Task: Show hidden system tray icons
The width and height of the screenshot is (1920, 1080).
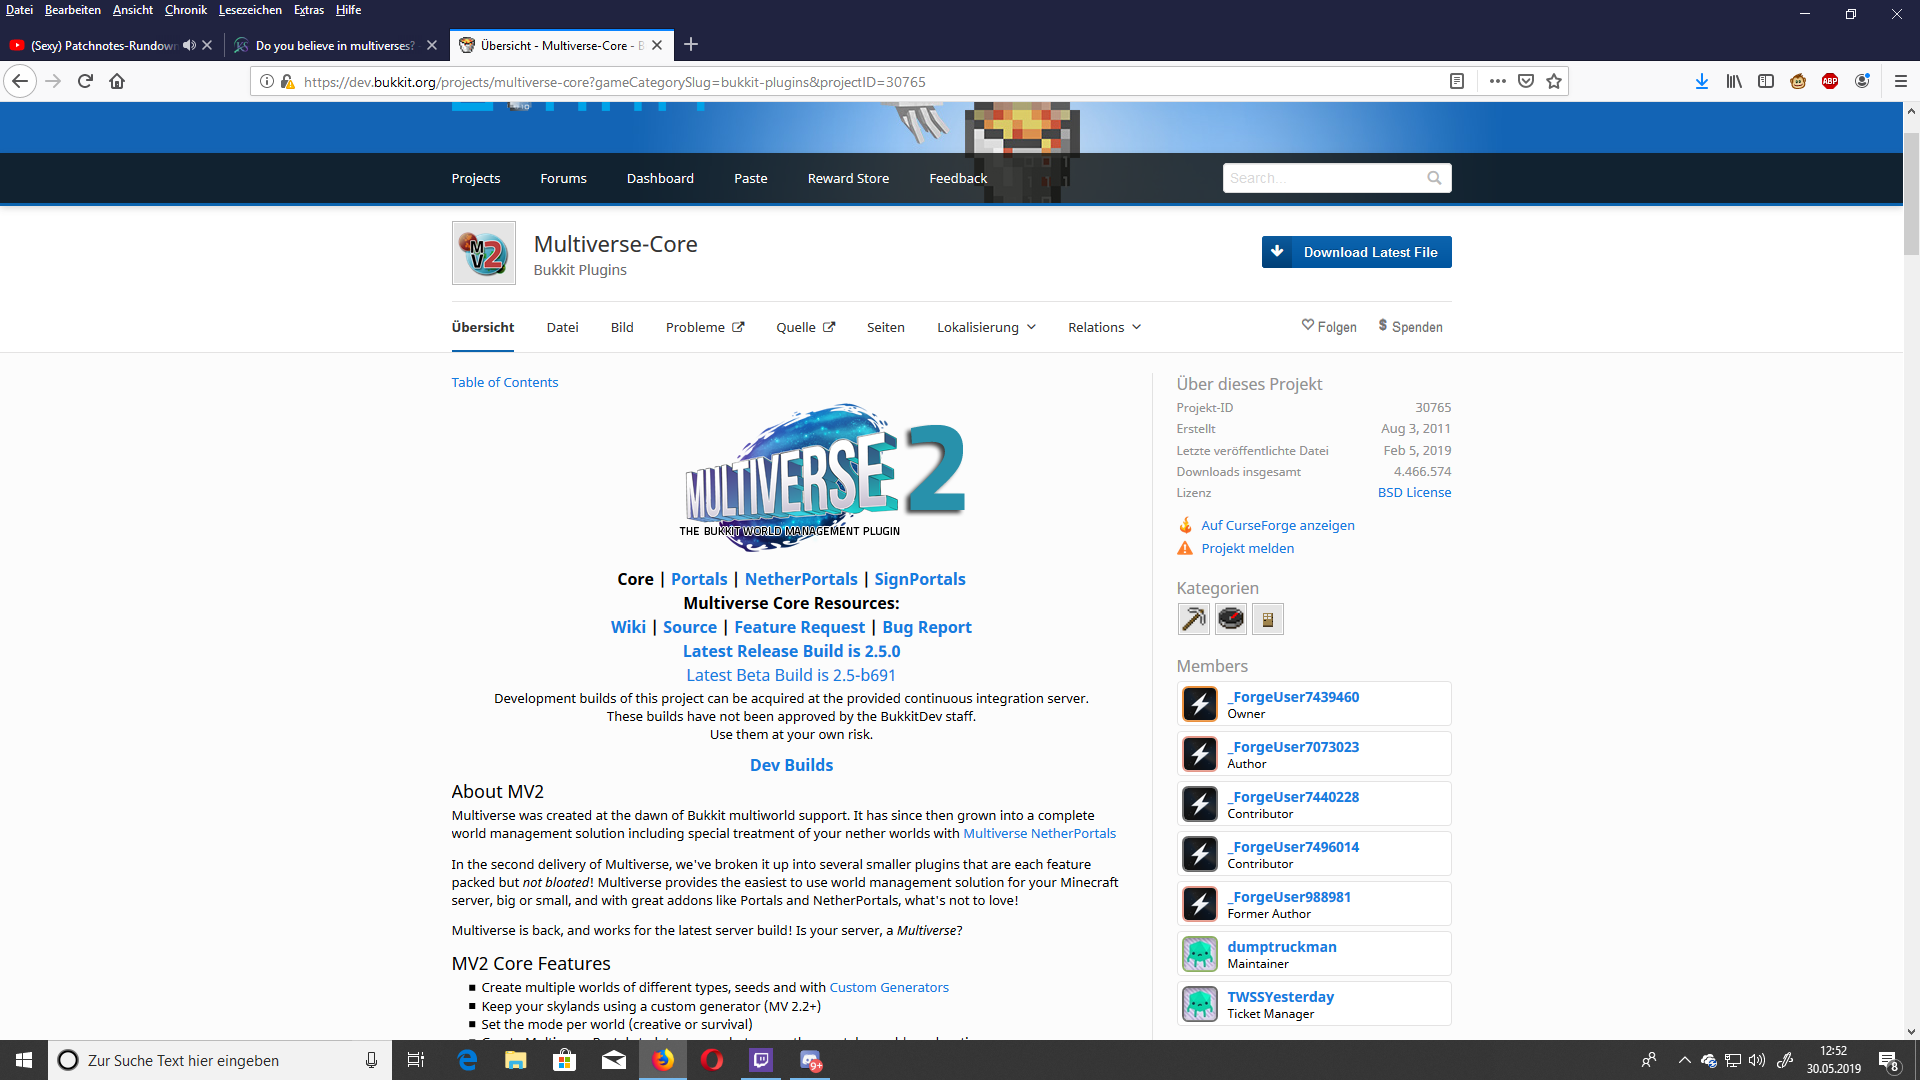Action: [x=1684, y=1060]
